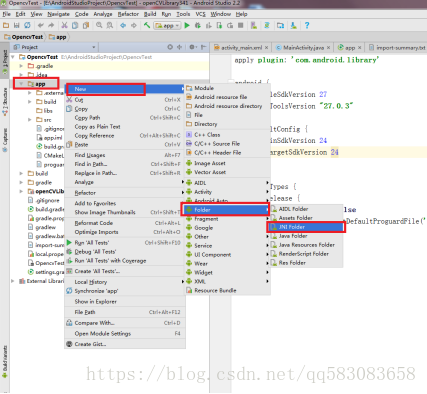Image resolution: width=427 pixels, height=394 pixels.
Task: Click the Synchronize toolbar icon
Action: (x=27, y=25)
